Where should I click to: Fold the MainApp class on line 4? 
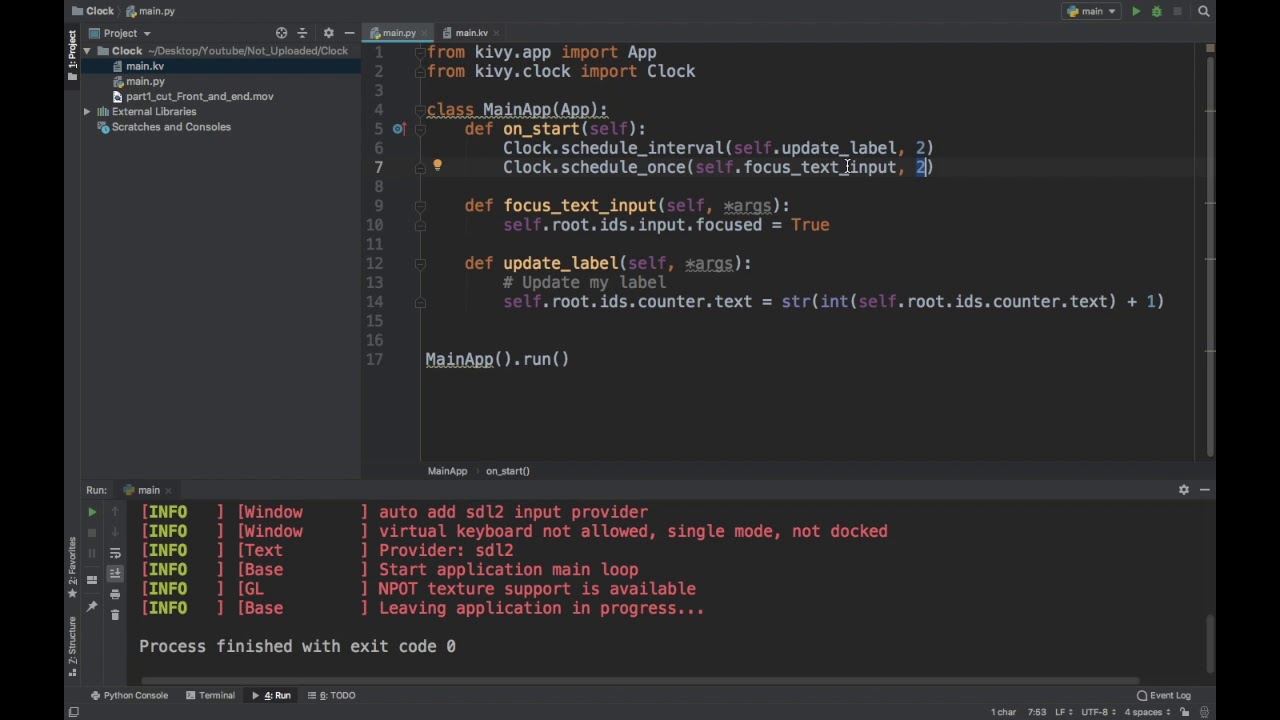click(420, 110)
